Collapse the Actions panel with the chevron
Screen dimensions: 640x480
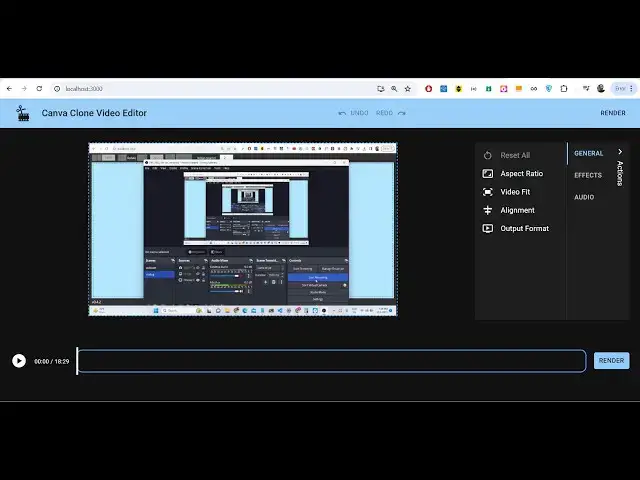(x=620, y=152)
